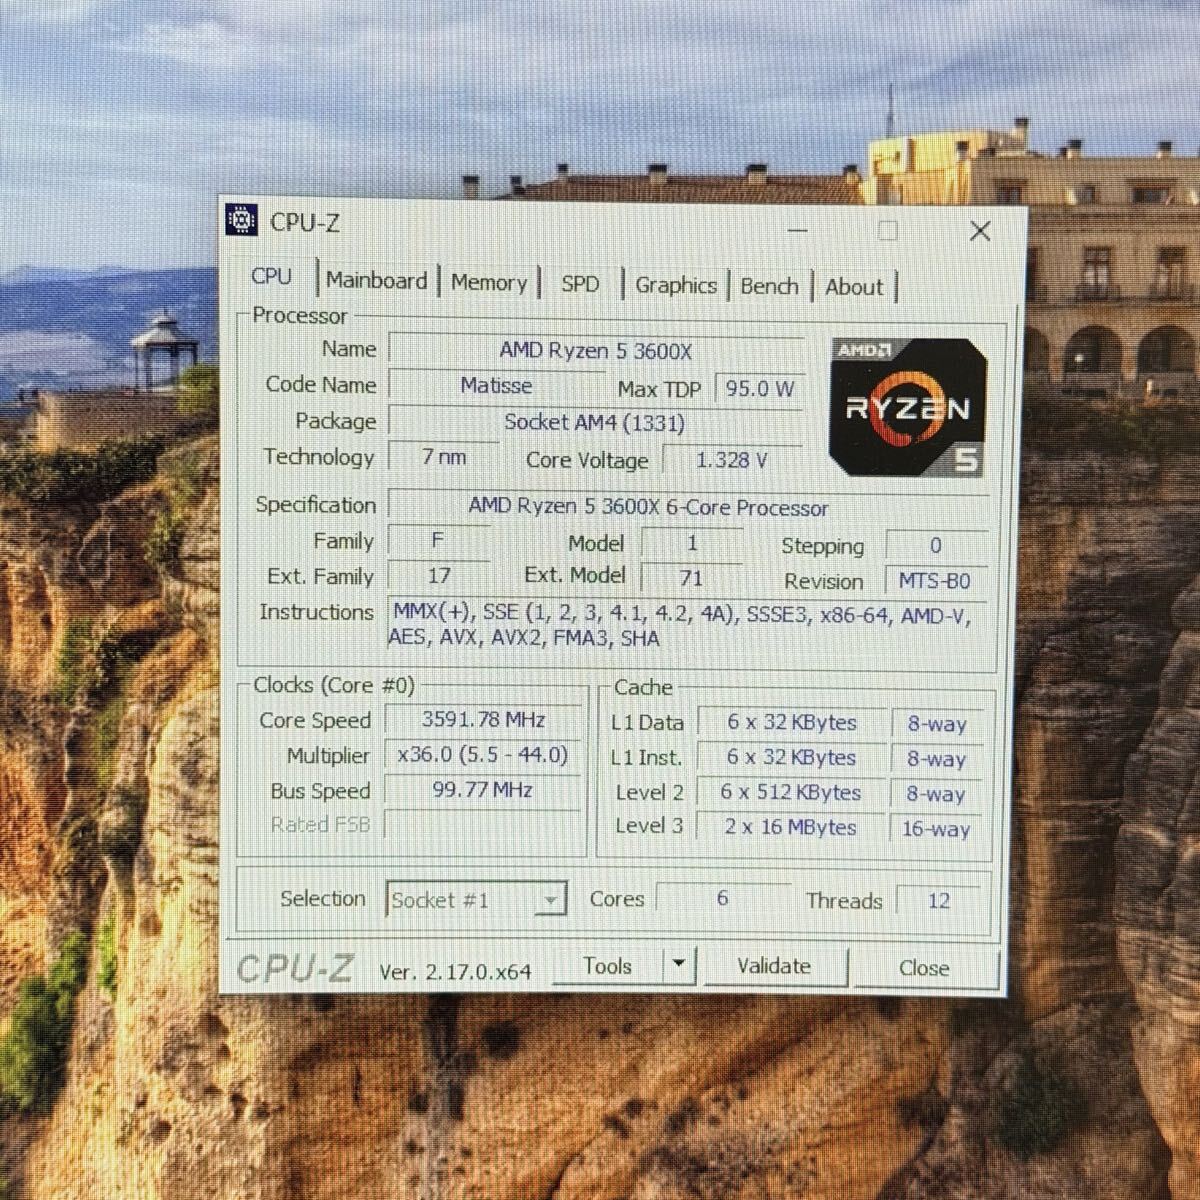Close CPU-Z with the X button
1200x1200 pixels.
click(x=980, y=232)
